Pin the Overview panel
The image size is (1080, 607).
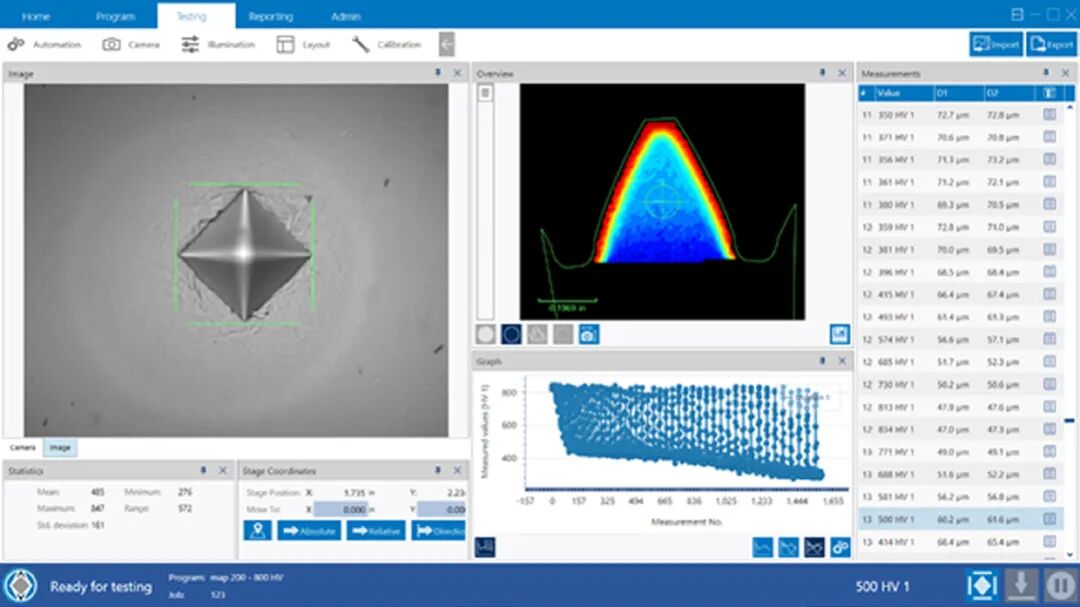click(822, 72)
